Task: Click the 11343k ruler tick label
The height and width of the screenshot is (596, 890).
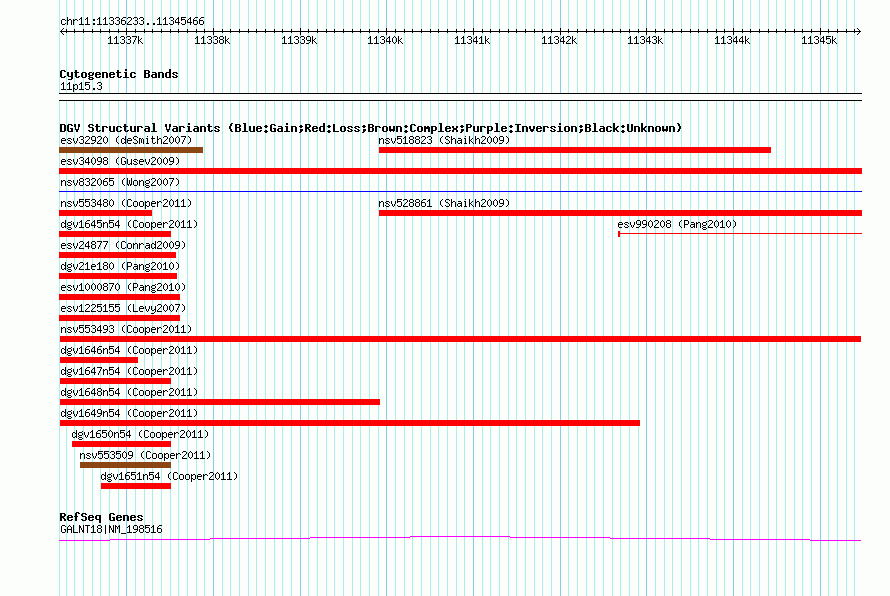Action: (645, 40)
